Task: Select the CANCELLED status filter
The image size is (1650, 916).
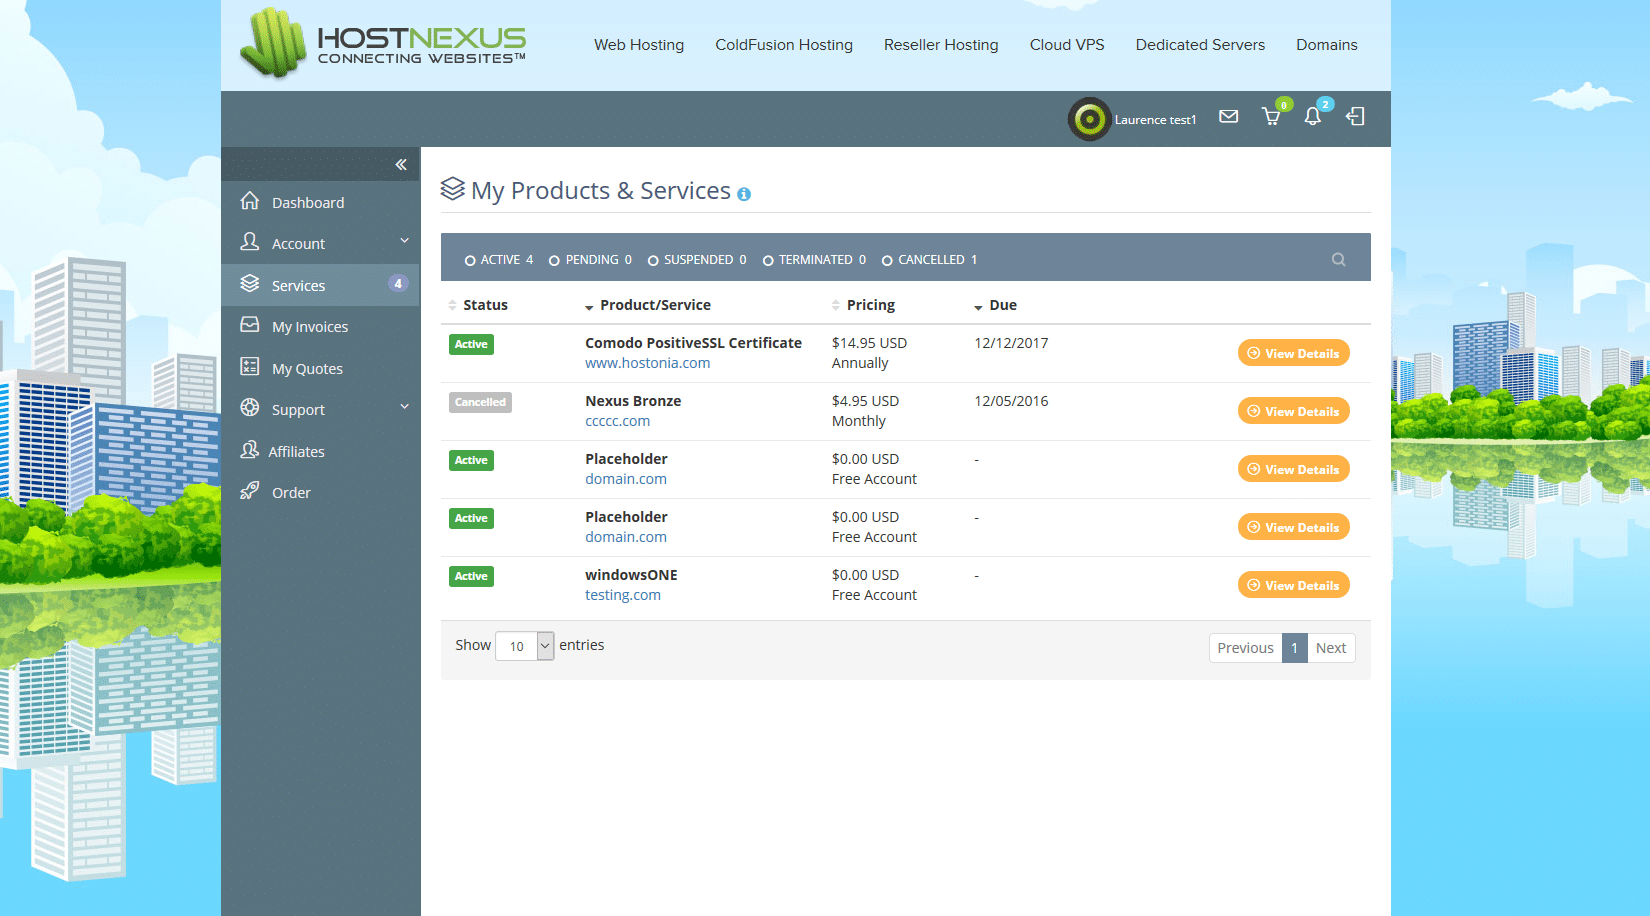Action: tap(929, 260)
